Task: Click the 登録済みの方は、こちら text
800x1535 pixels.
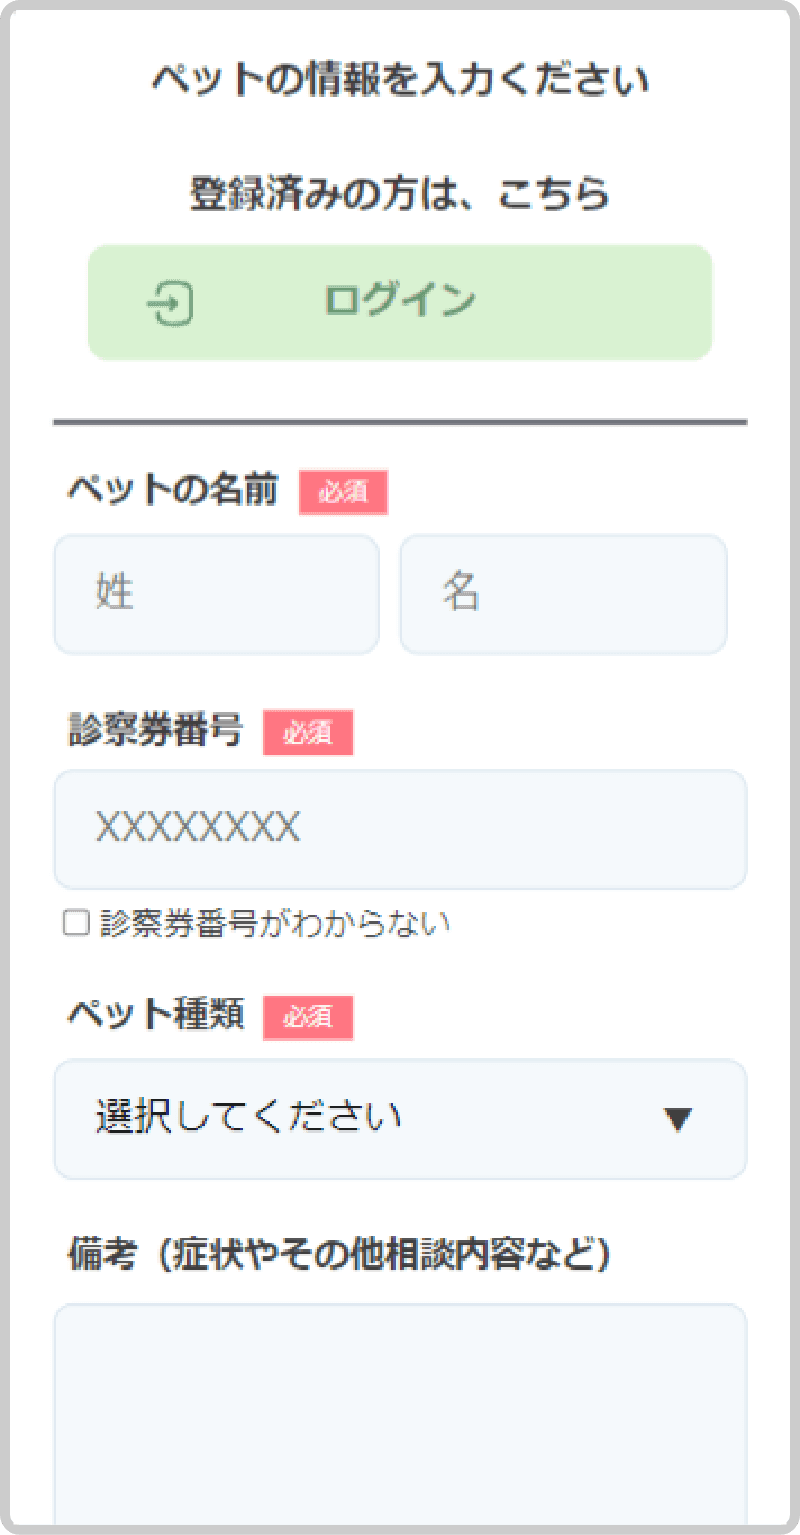Action: [400, 194]
